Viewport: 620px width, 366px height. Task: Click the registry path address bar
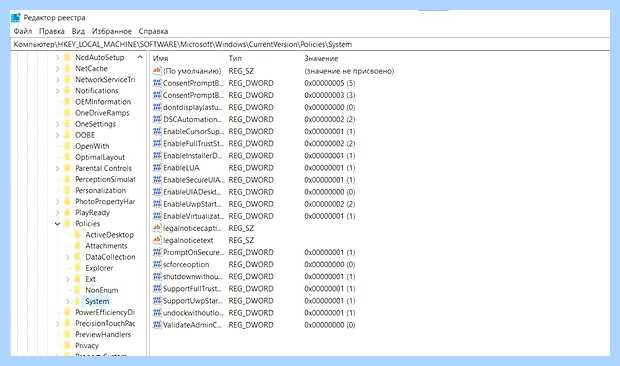[x=310, y=44]
